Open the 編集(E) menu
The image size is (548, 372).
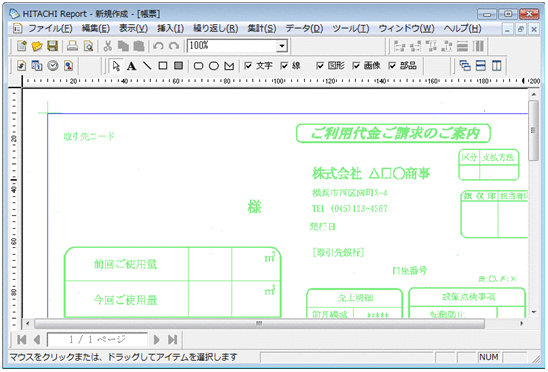(95, 28)
